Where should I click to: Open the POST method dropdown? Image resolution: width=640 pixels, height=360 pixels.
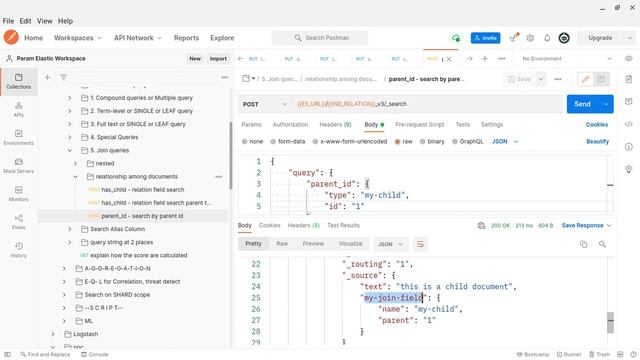[264, 104]
